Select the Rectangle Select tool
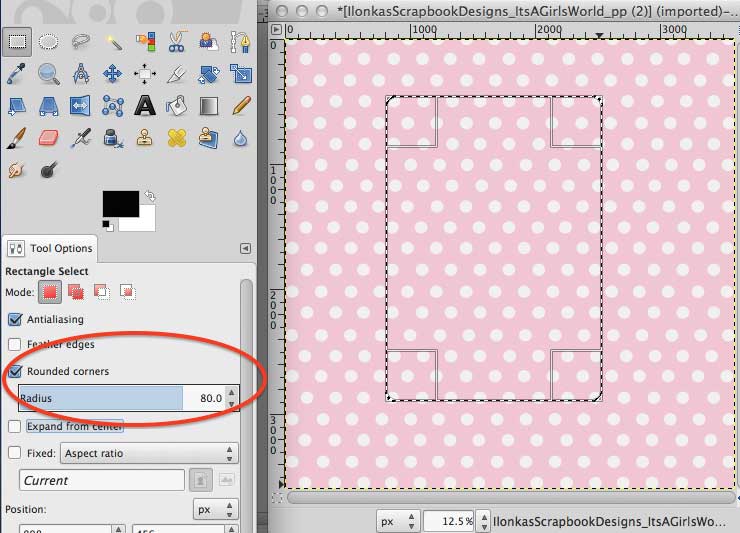Viewport: 740px width, 533px height. pos(17,42)
